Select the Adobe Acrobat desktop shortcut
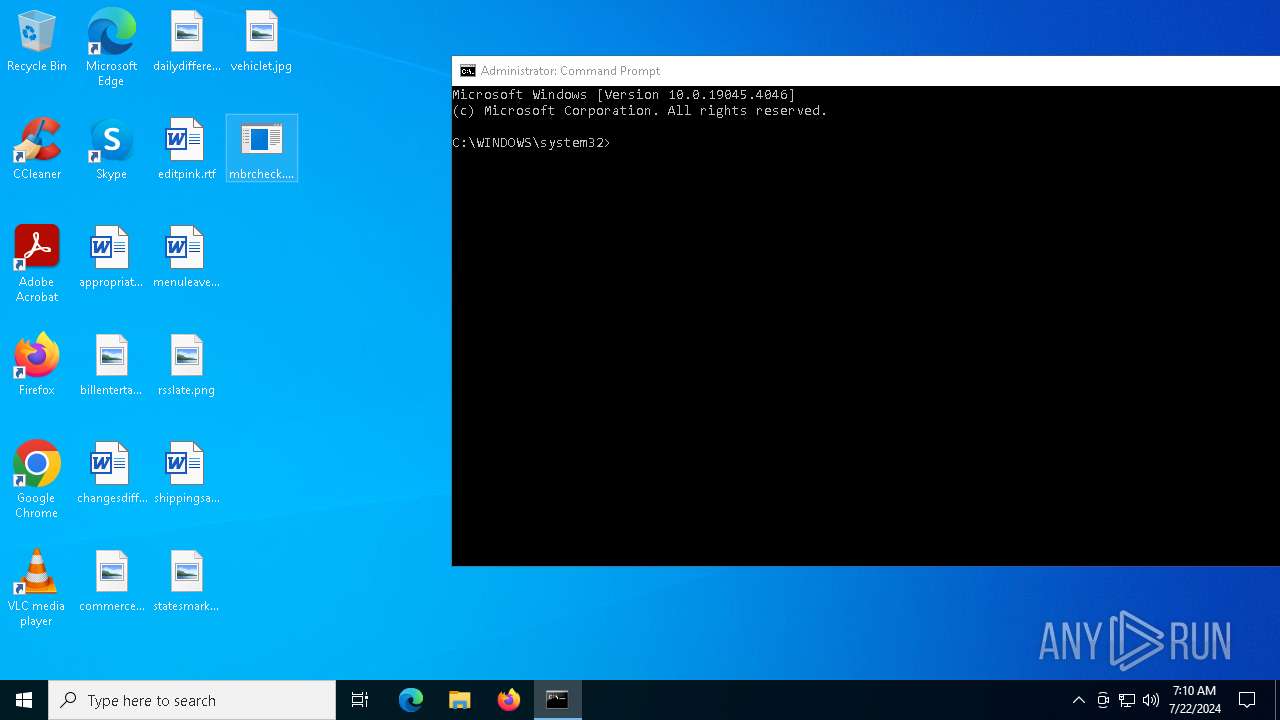Viewport: 1280px width, 720px height. [37, 264]
